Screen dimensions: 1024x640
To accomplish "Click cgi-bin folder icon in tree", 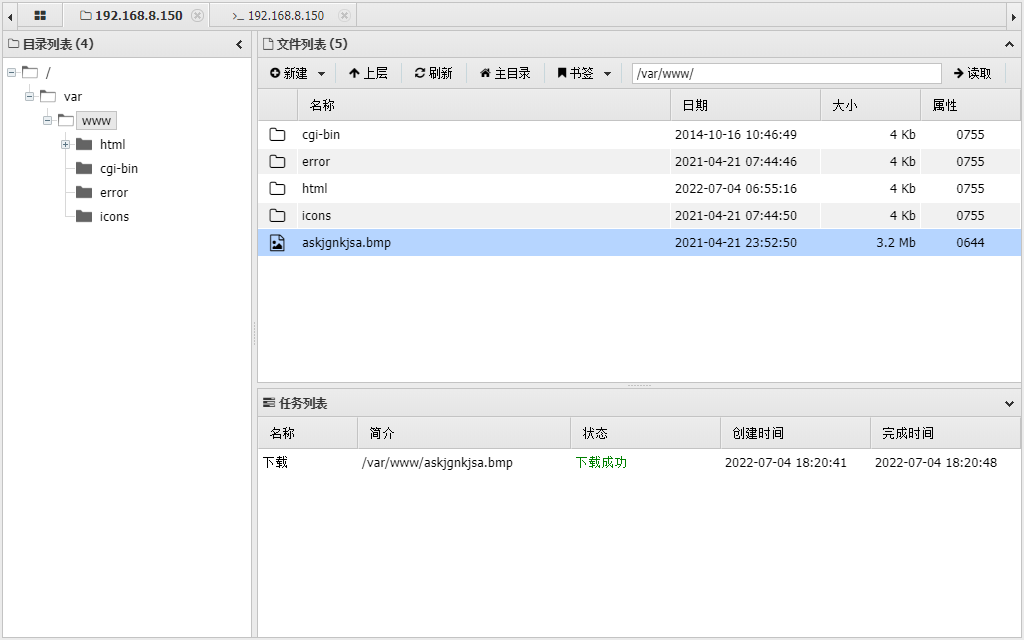I will click(84, 168).
